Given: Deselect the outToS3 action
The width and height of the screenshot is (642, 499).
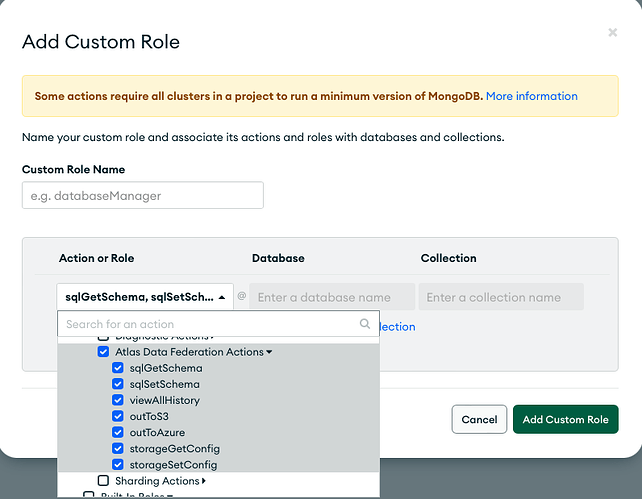Looking at the screenshot, I should tap(118, 416).
